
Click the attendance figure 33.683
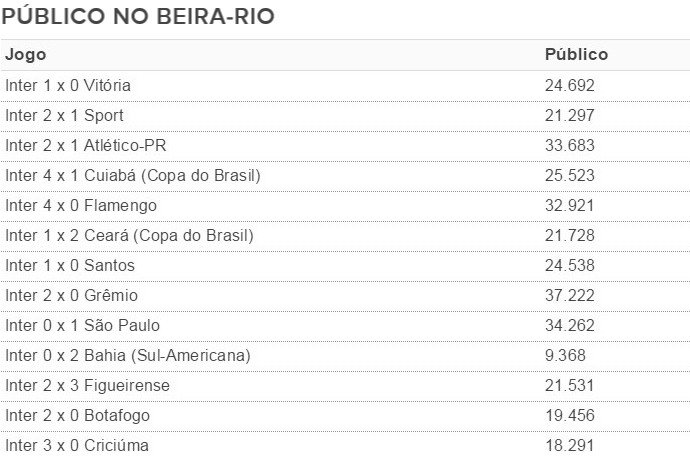click(570, 145)
